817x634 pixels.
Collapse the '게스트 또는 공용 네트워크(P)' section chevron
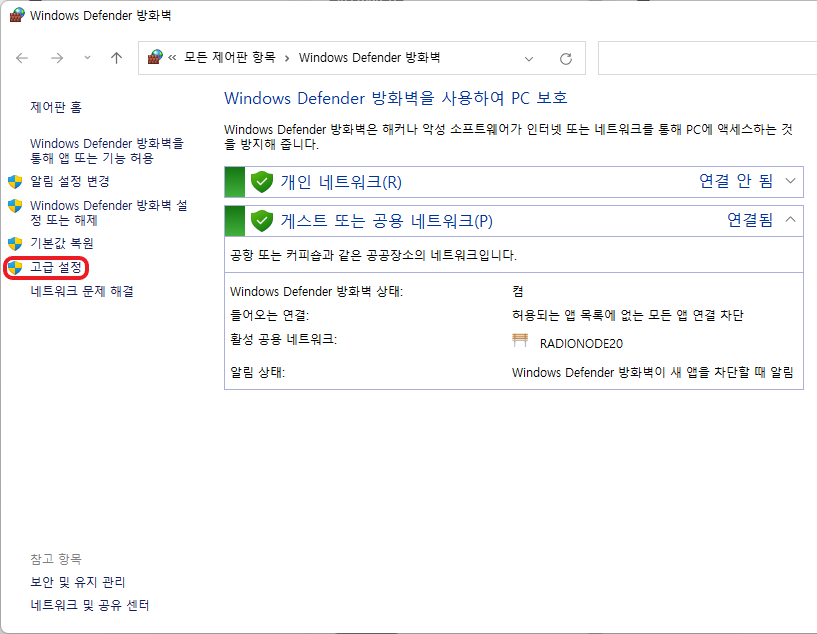[x=790, y=220]
